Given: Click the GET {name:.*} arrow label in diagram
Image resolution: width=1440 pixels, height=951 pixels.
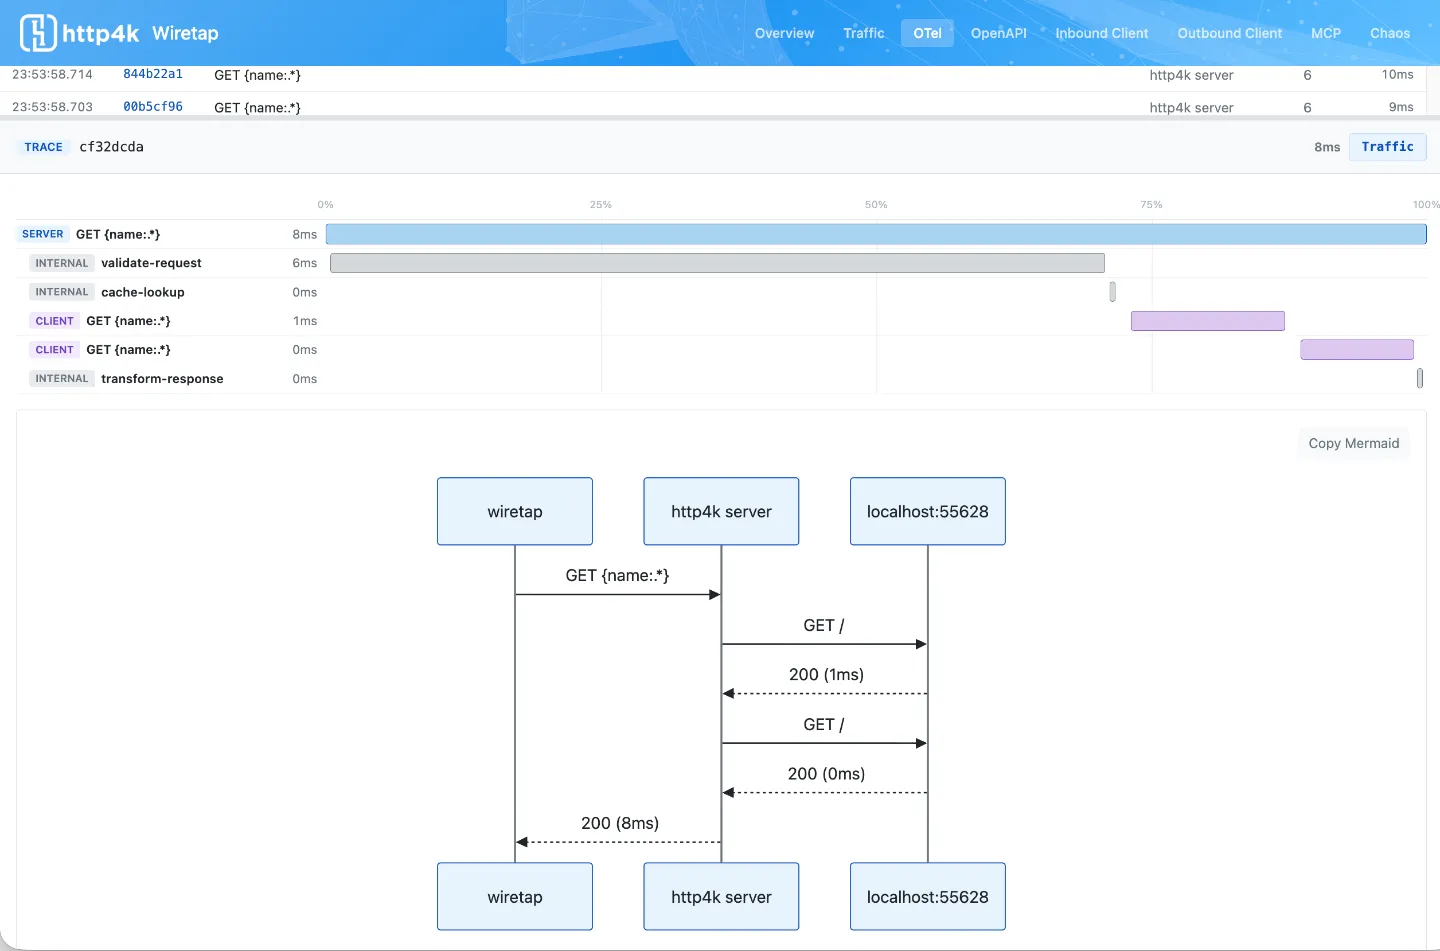Looking at the screenshot, I should [x=617, y=575].
